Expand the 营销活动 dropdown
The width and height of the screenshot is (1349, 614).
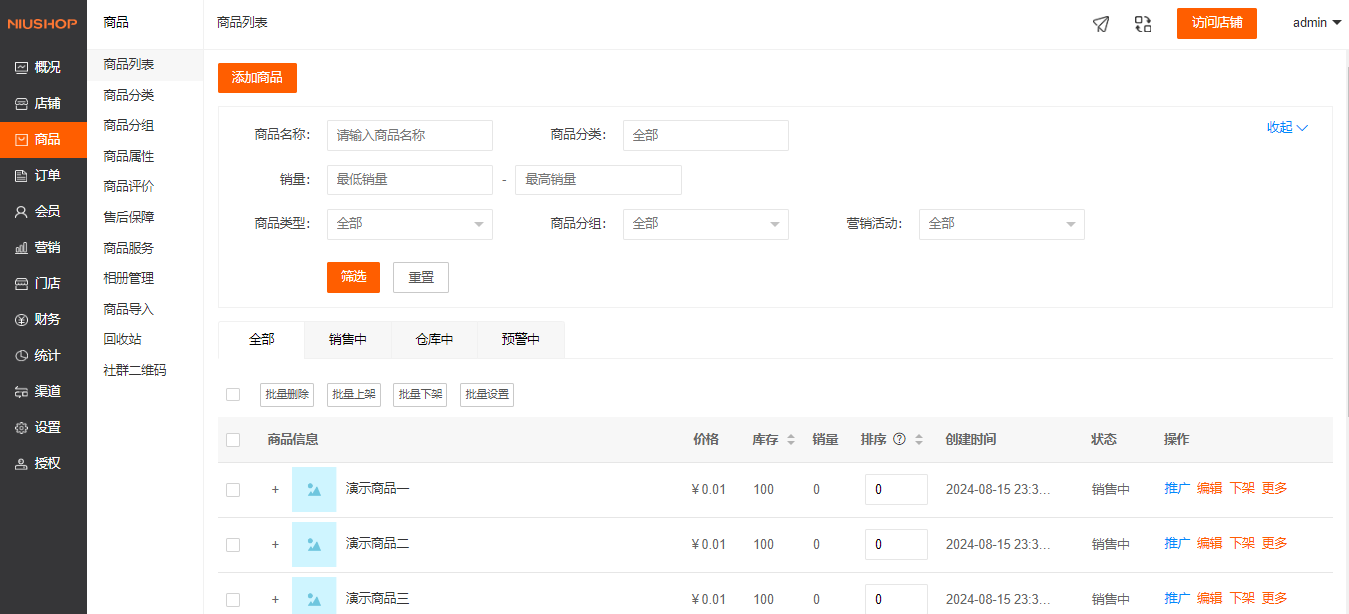[x=1001, y=224]
